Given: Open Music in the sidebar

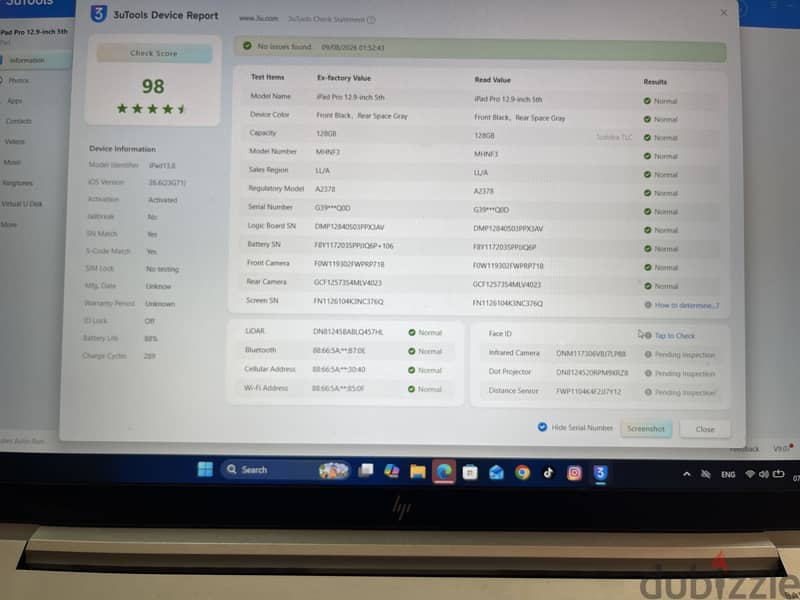Looking at the screenshot, I should tap(12, 162).
